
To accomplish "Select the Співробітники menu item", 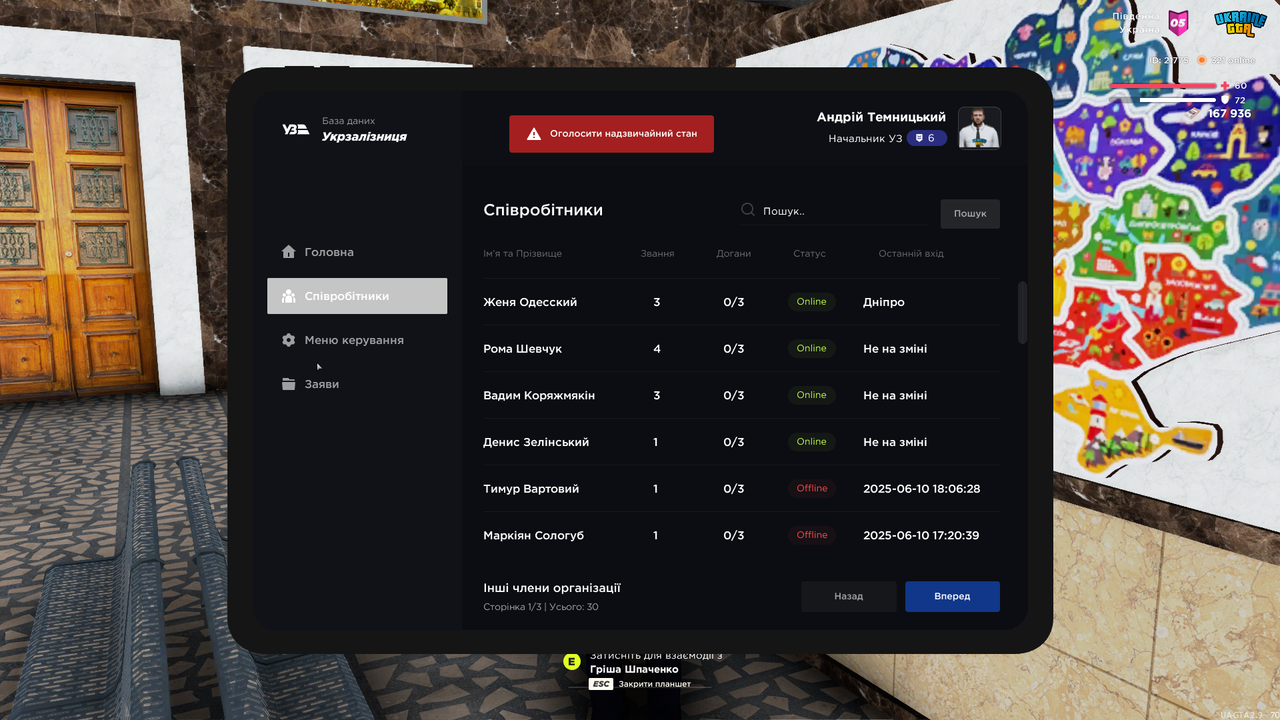I will click(x=357, y=296).
